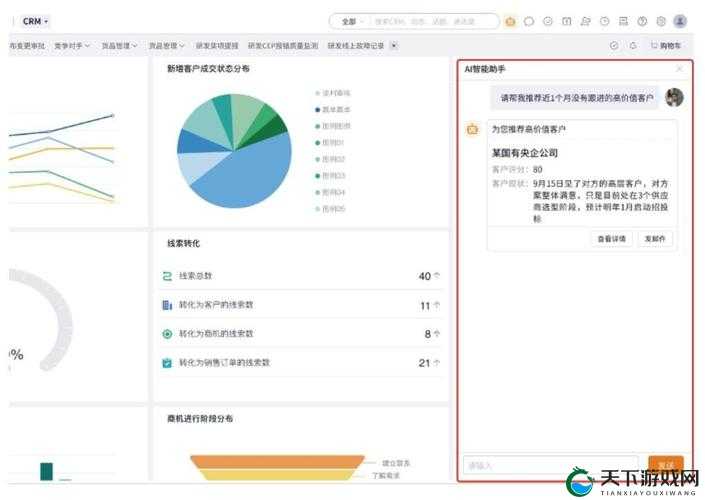The height and width of the screenshot is (500, 705).
Task: Open the CRM app switcher dropdown
Action: [x=36, y=21]
